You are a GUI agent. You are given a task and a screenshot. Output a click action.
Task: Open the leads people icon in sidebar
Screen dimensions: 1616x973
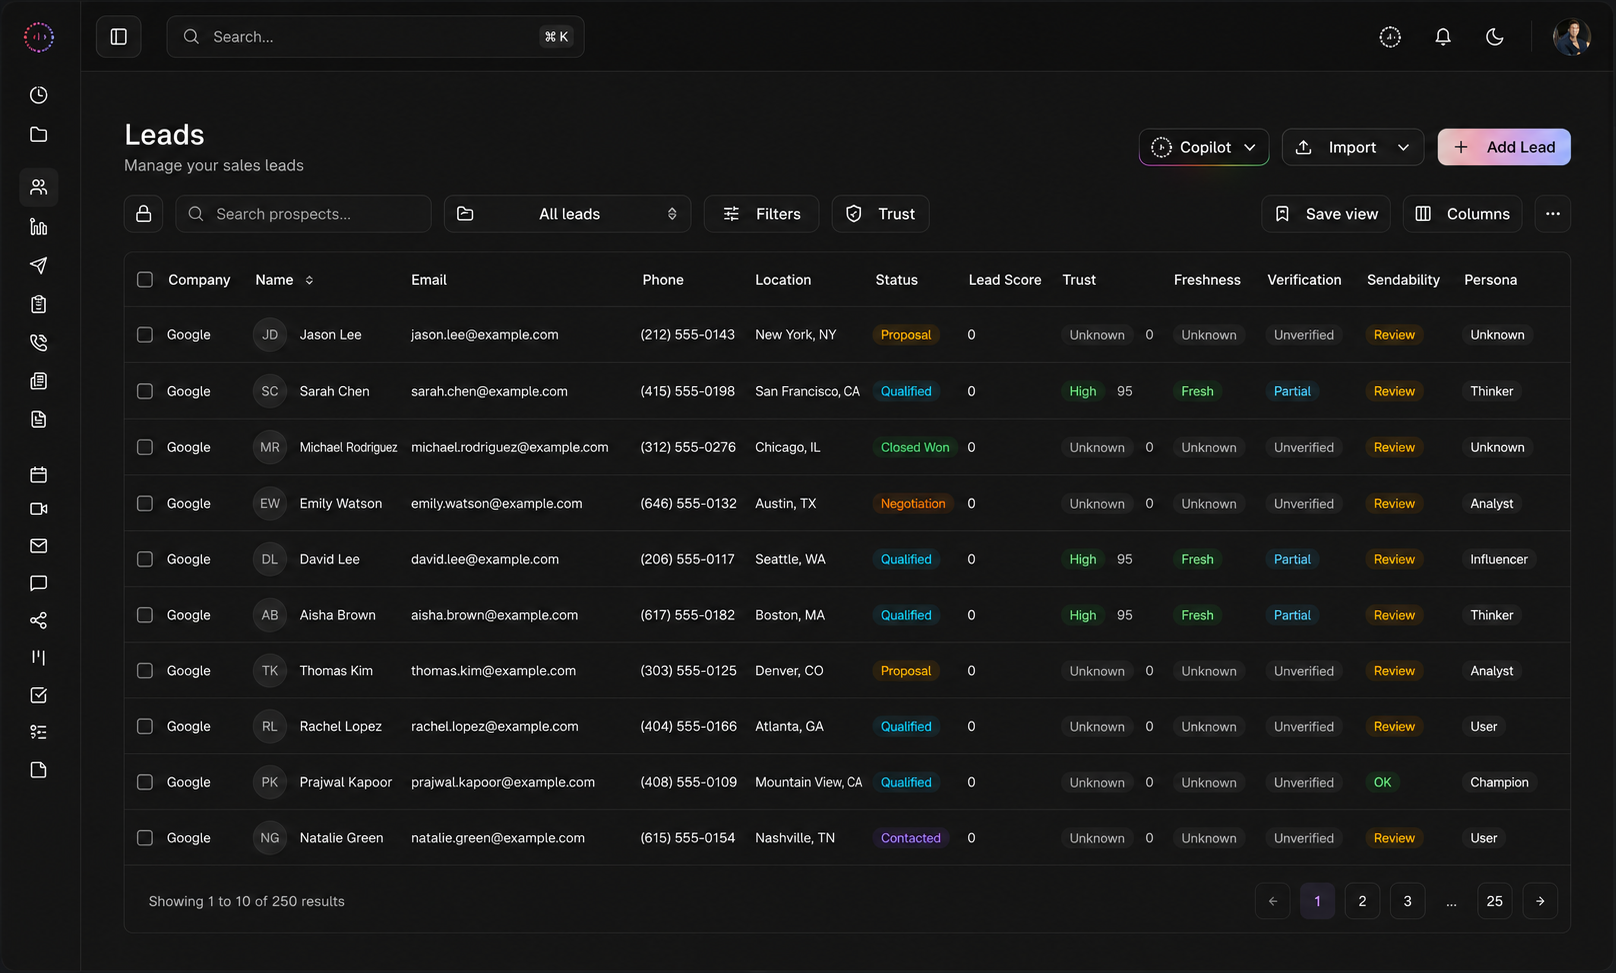tap(39, 187)
